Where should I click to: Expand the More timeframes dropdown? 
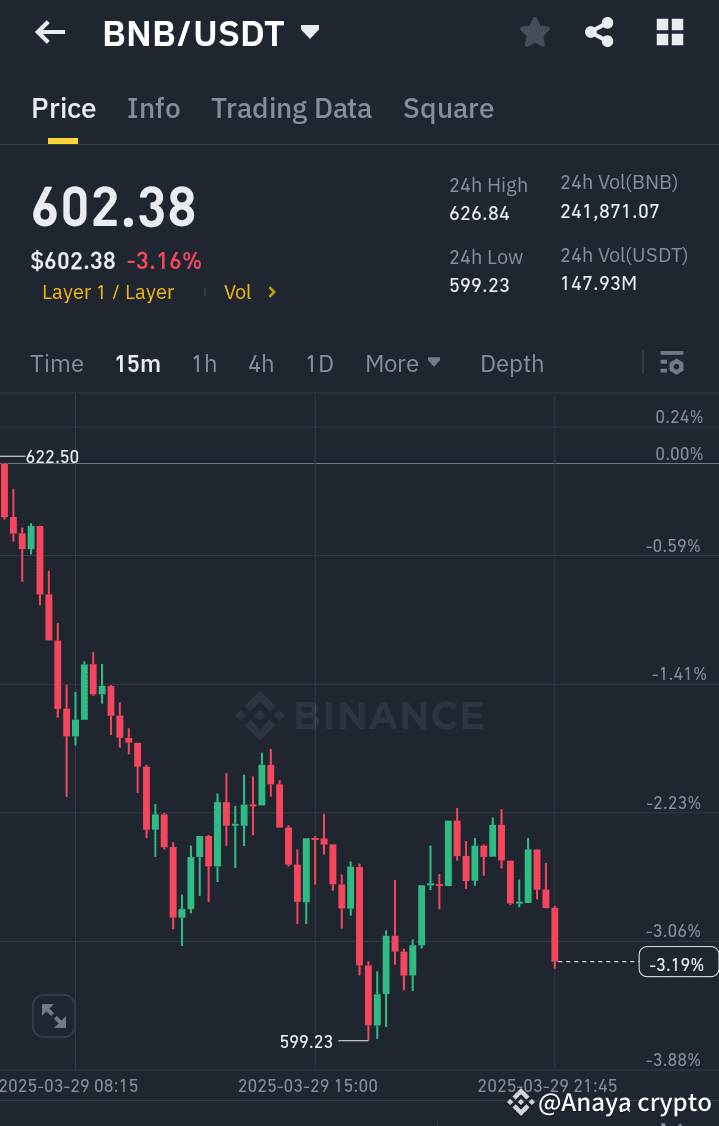(x=403, y=364)
